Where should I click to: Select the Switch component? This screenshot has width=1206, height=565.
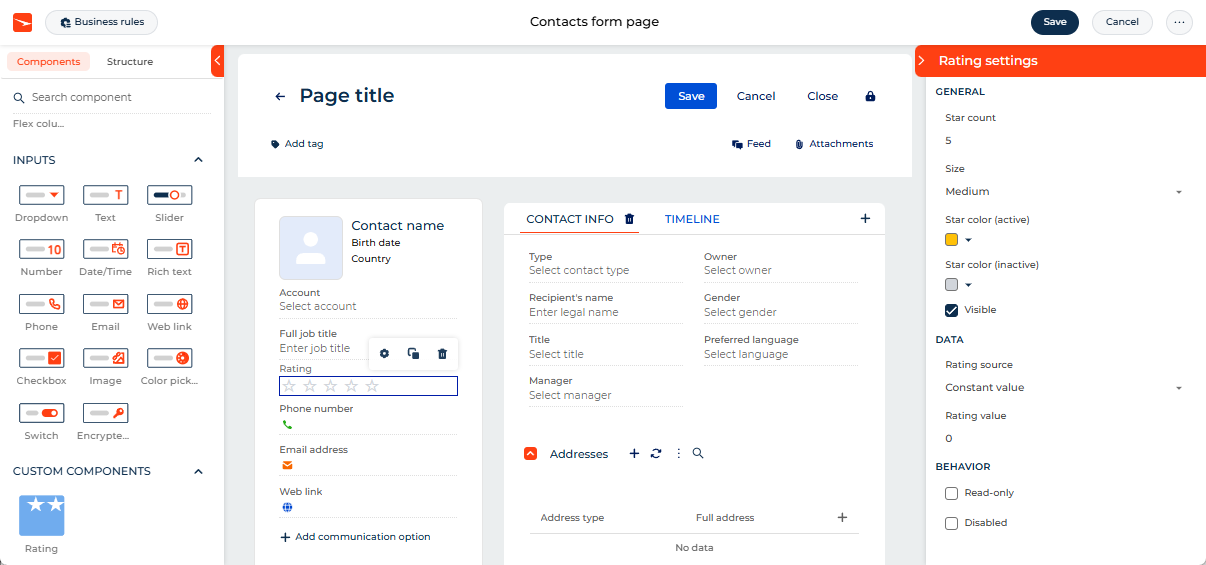click(x=42, y=421)
